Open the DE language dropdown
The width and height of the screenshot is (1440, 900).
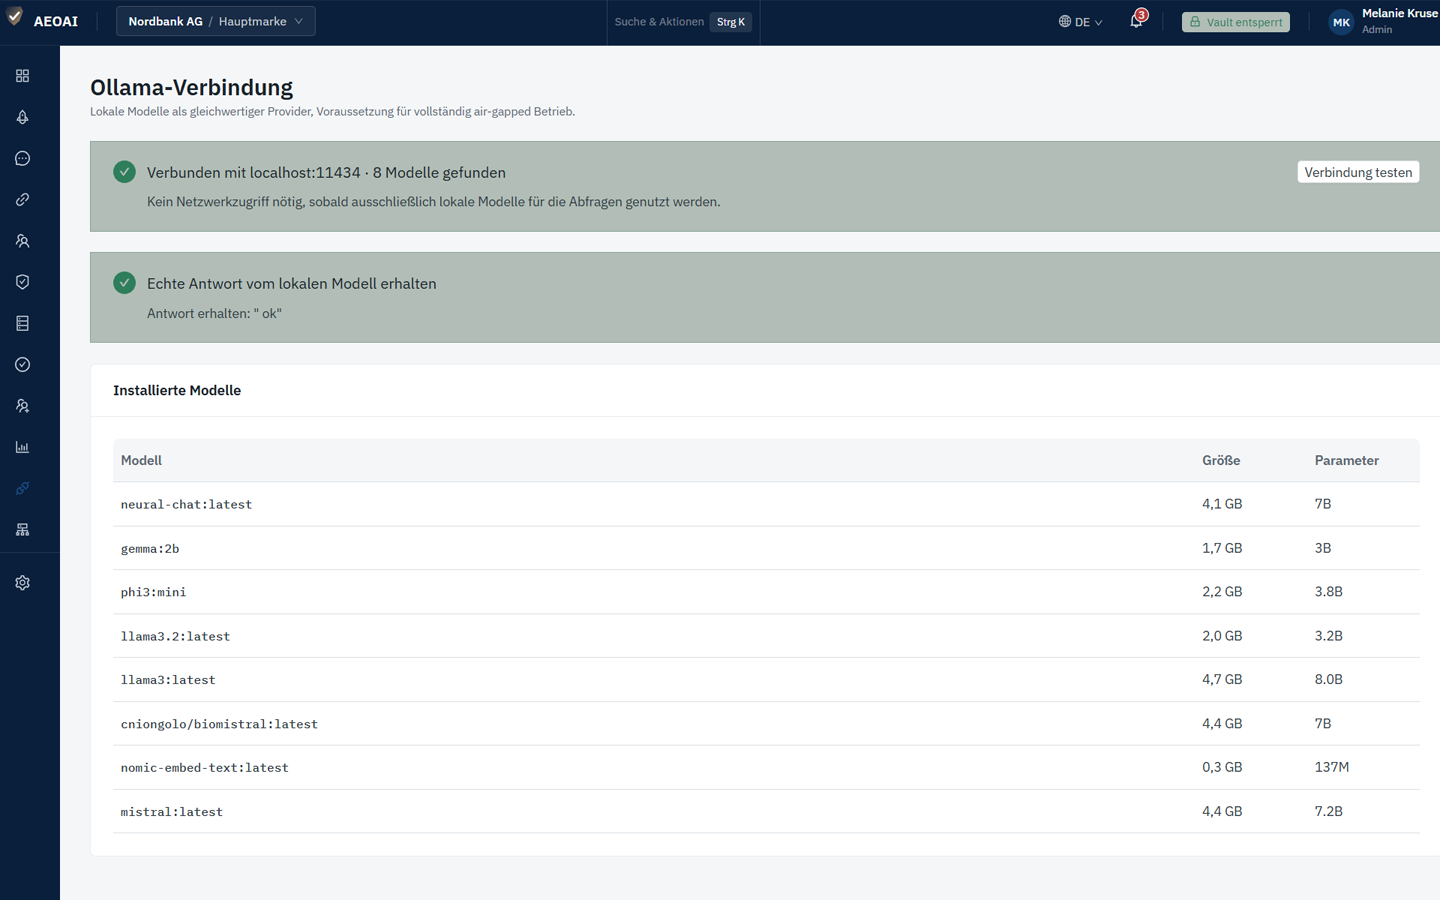[1080, 22]
